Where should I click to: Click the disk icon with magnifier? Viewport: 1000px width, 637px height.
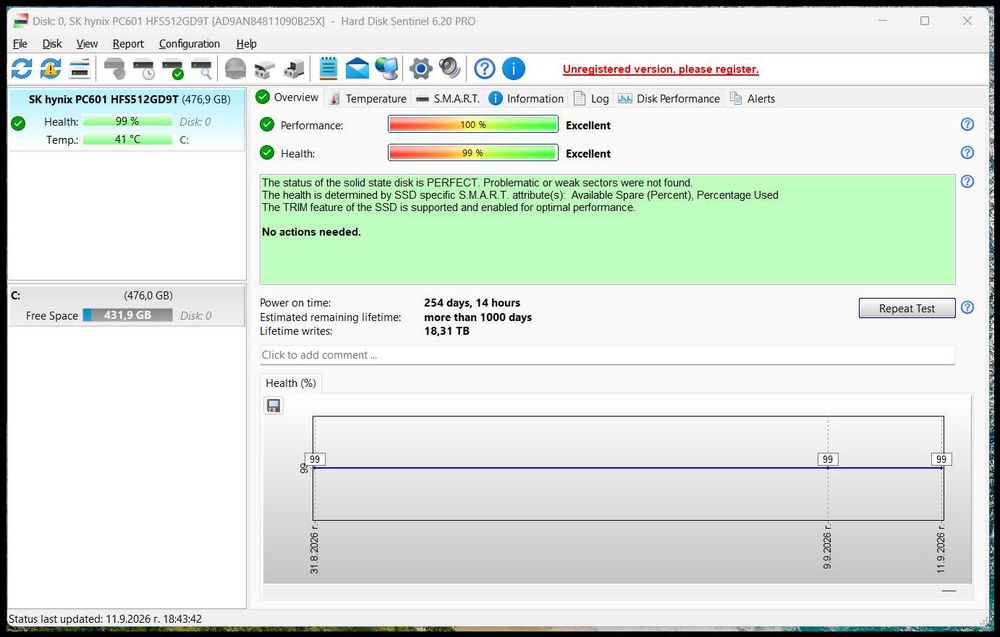tap(201, 68)
